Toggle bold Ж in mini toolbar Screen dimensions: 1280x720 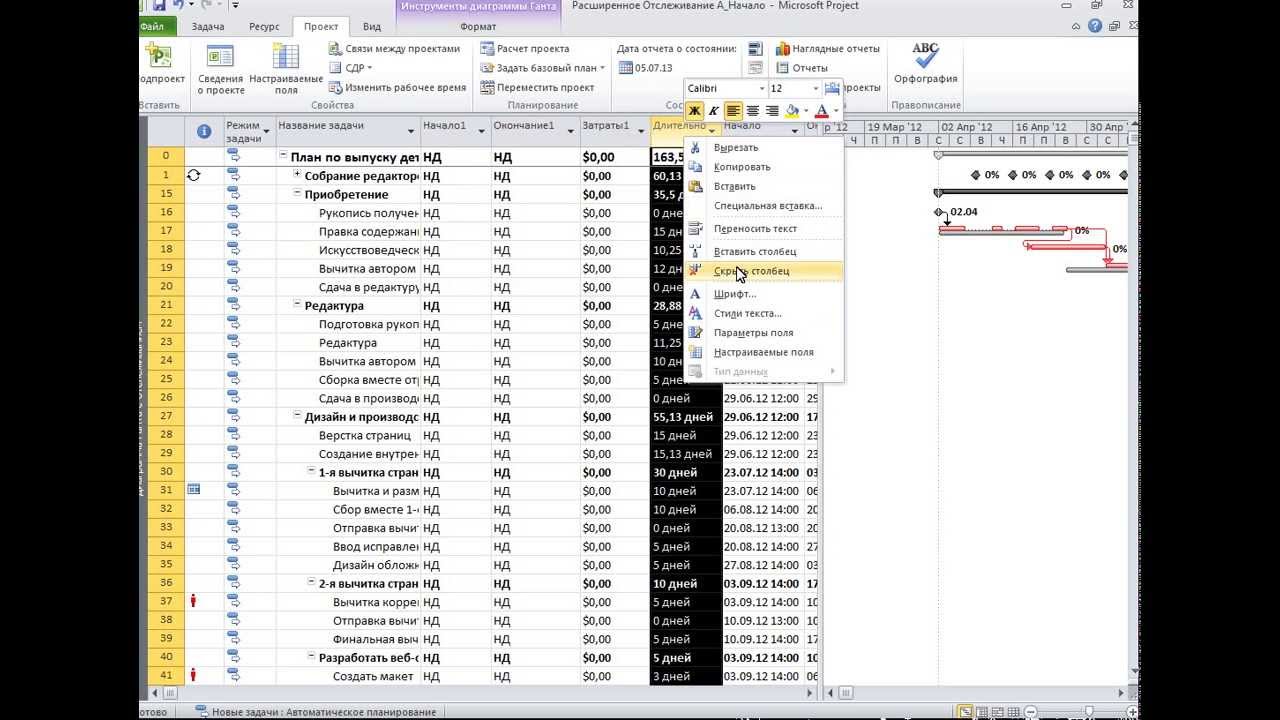(695, 111)
